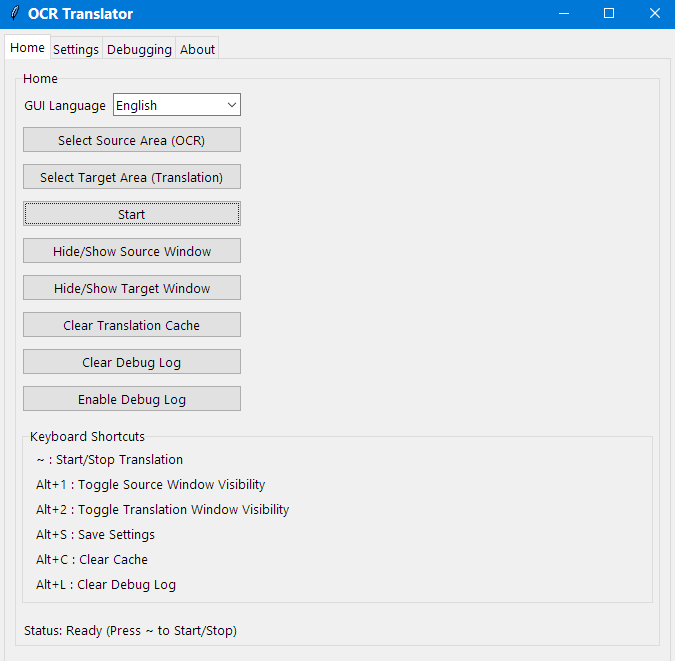The height and width of the screenshot is (661, 675).
Task: Minimize the OCR Translator window
Action: coord(564,14)
